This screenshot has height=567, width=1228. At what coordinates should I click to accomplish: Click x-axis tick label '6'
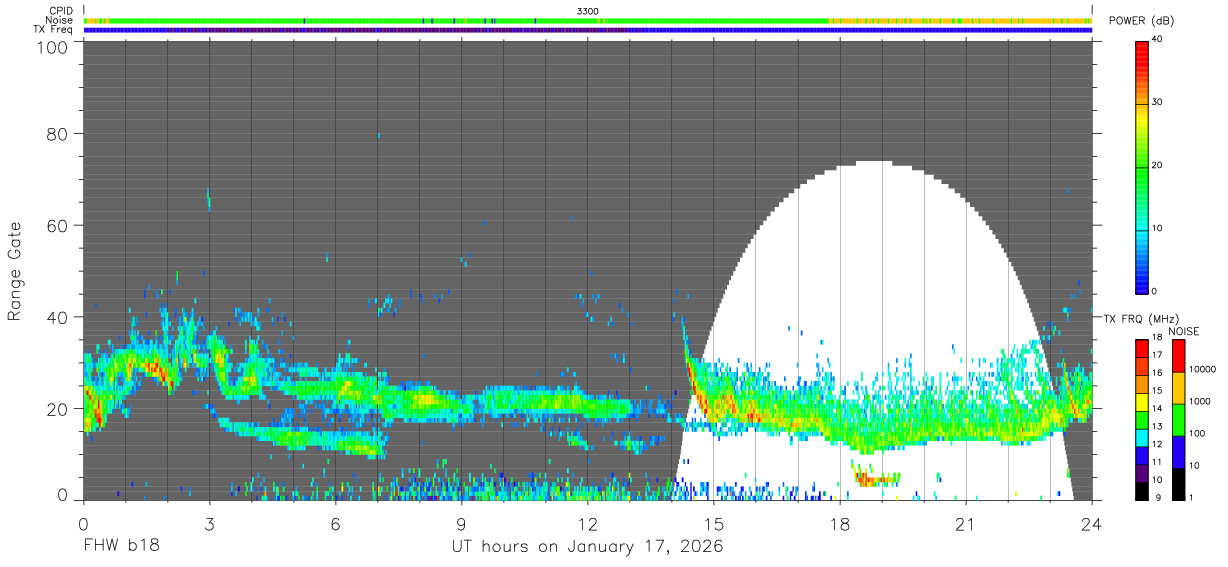click(335, 523)
